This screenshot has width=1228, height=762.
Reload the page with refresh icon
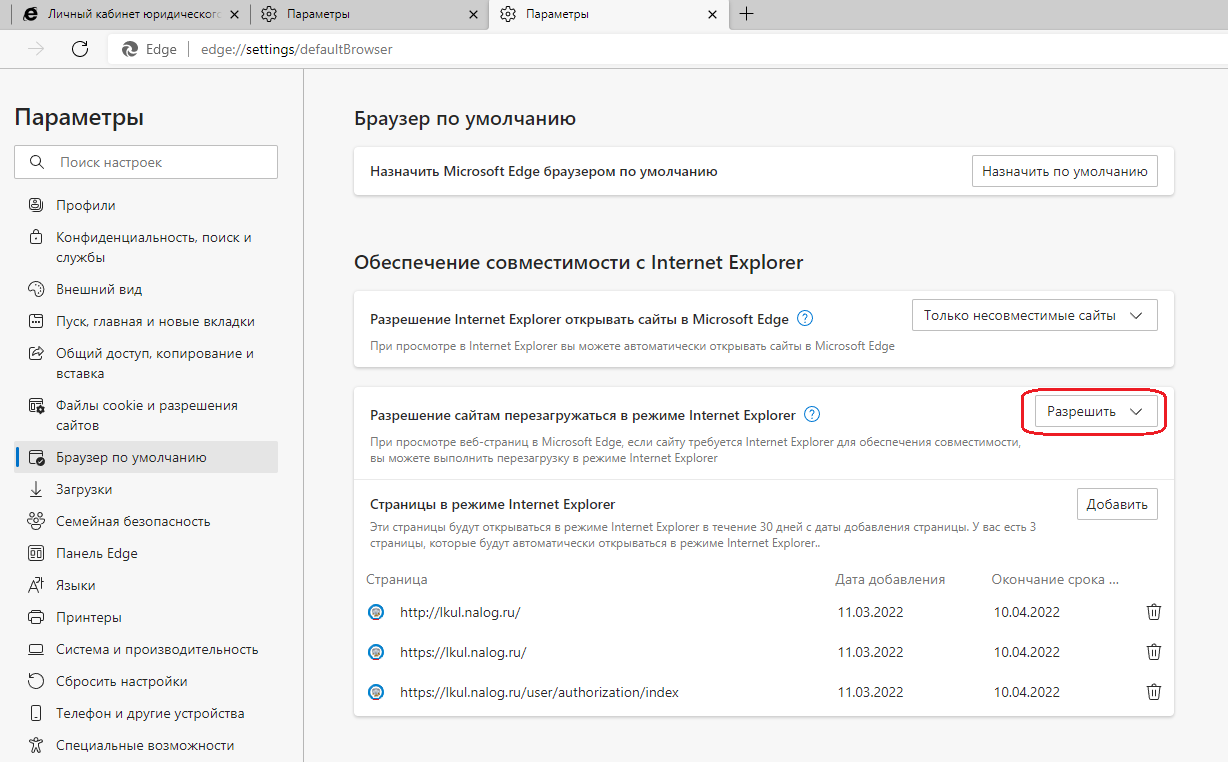[x=81, y=49]
